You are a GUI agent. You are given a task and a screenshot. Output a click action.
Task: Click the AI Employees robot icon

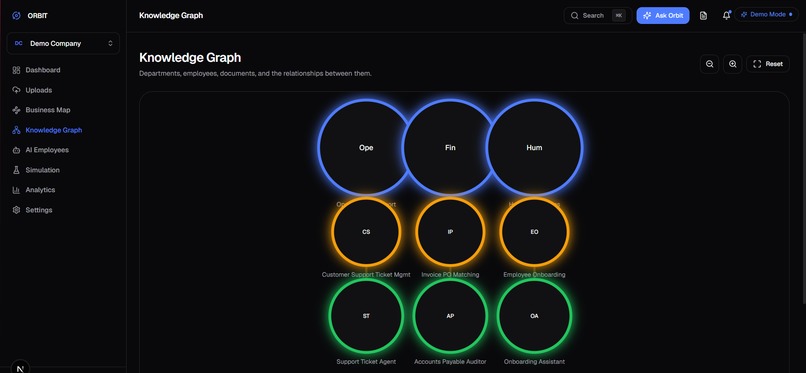[x=16, y=150]
